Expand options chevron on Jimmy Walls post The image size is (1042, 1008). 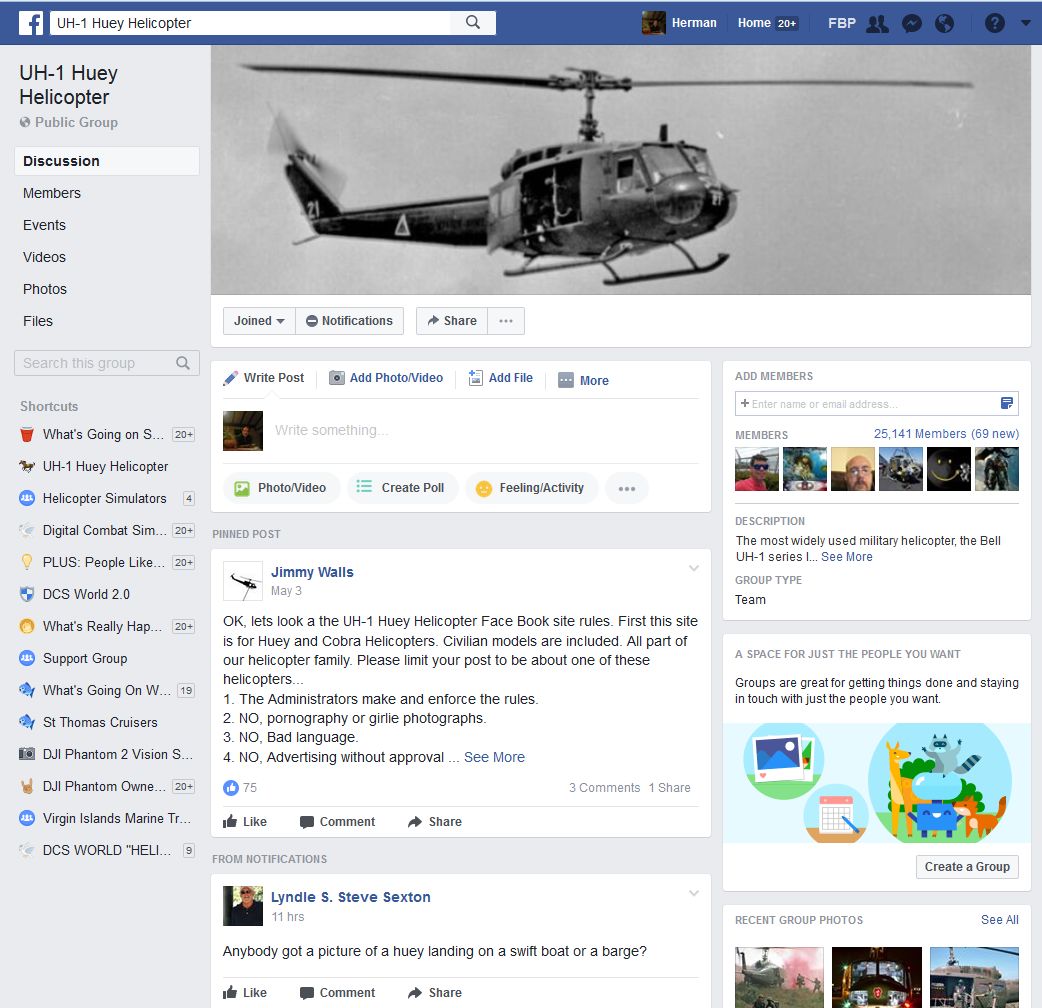(x=694, y=568)
